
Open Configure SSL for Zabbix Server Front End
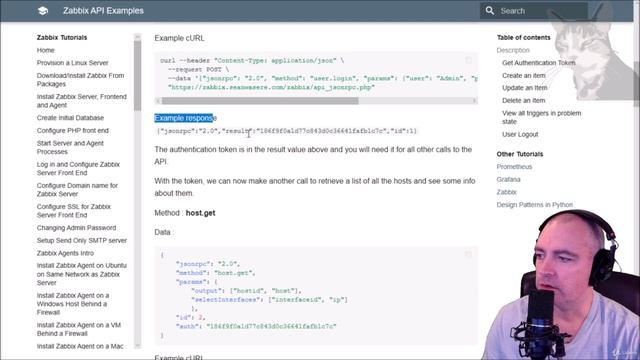(74, 211)
